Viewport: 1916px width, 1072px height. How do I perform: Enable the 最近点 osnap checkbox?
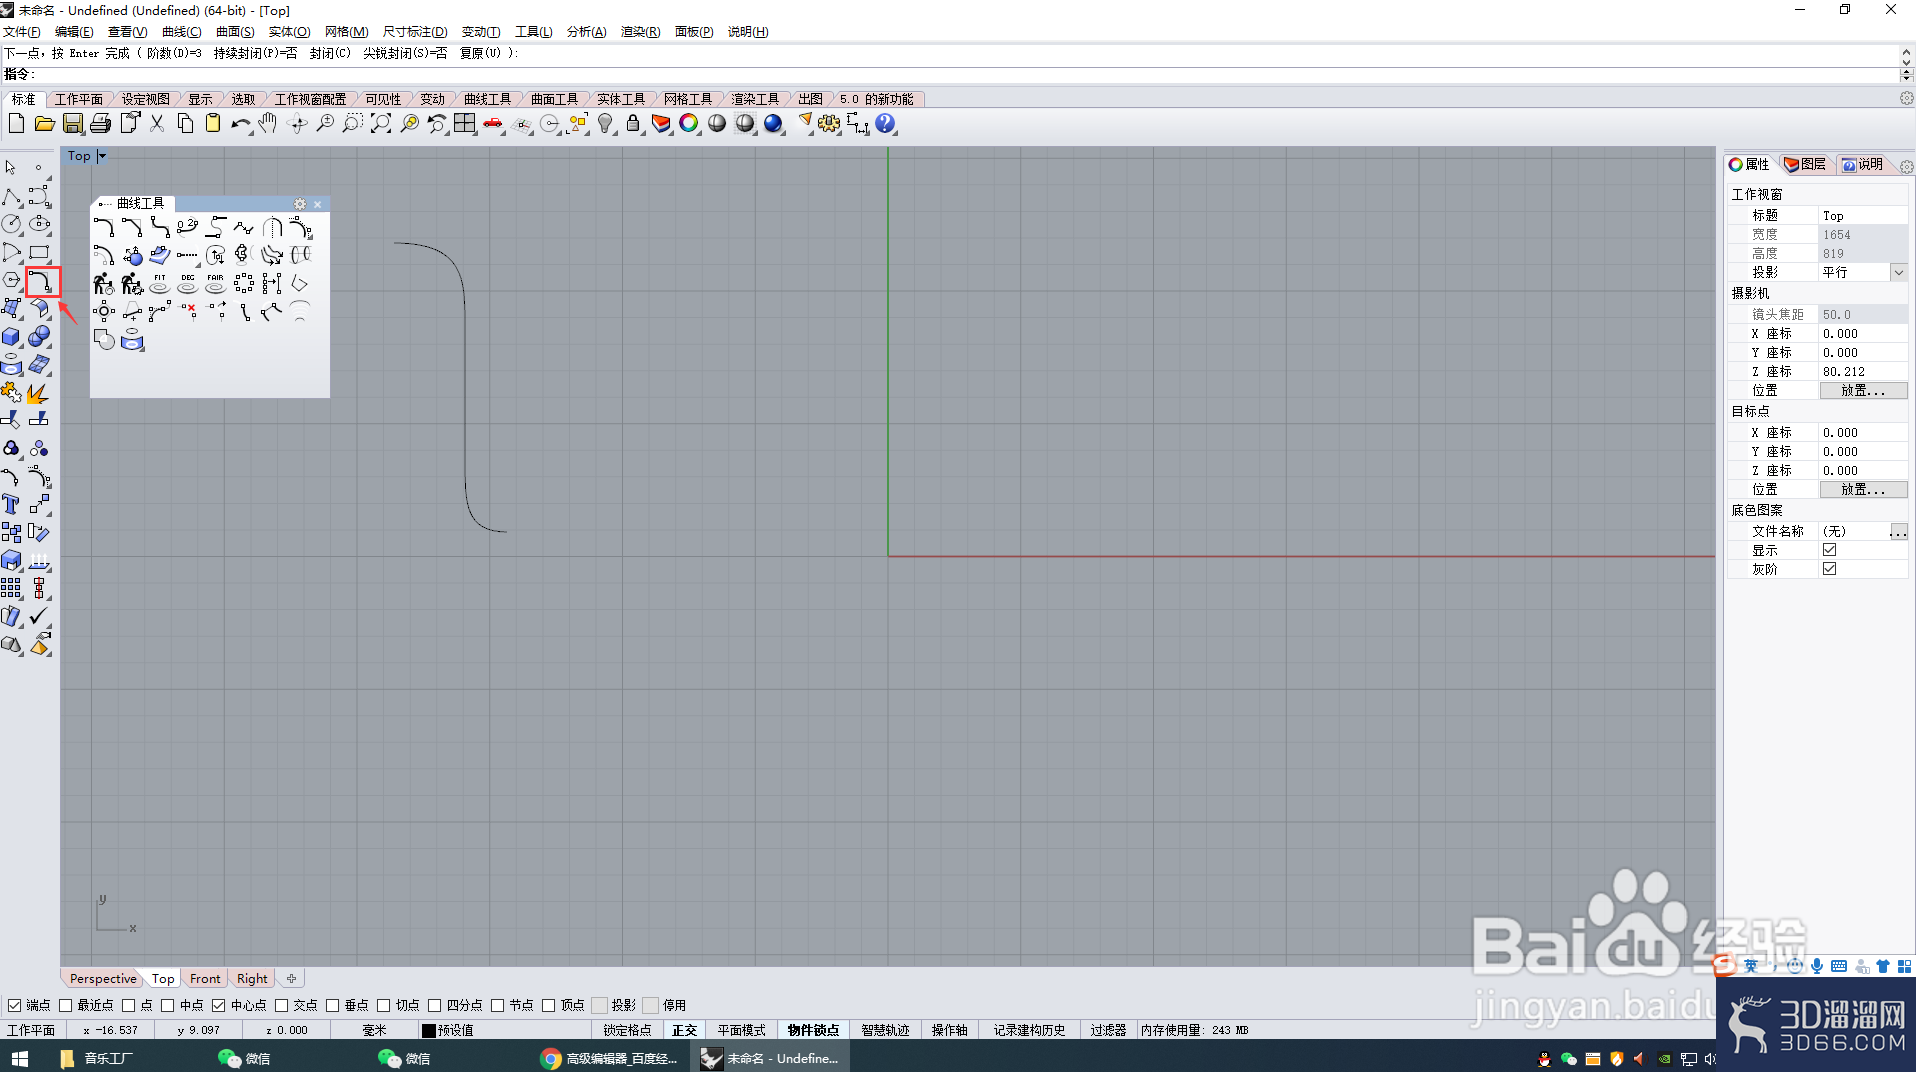point(66,1005)
